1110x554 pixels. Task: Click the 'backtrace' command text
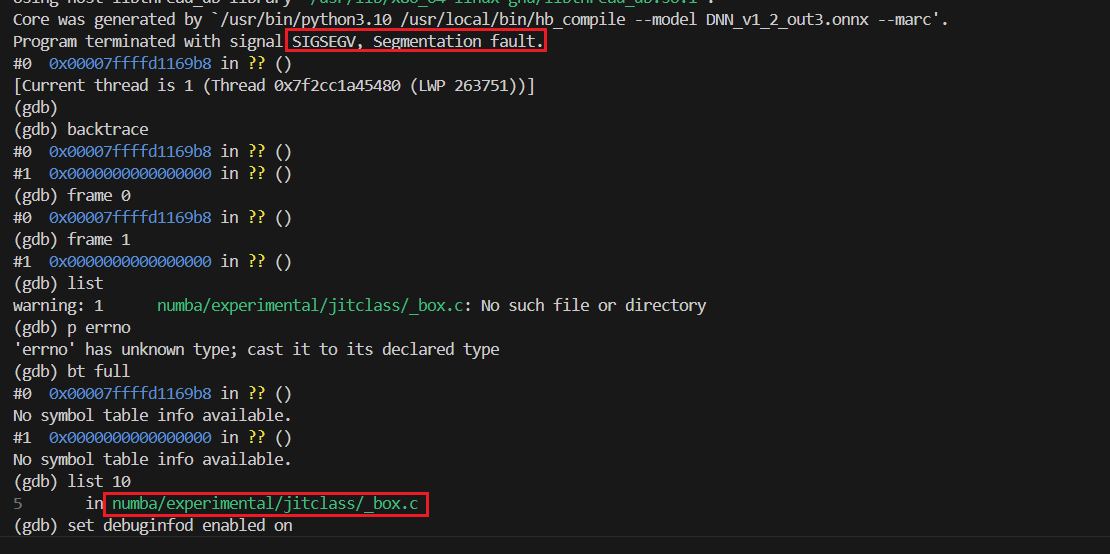[107, 129]
